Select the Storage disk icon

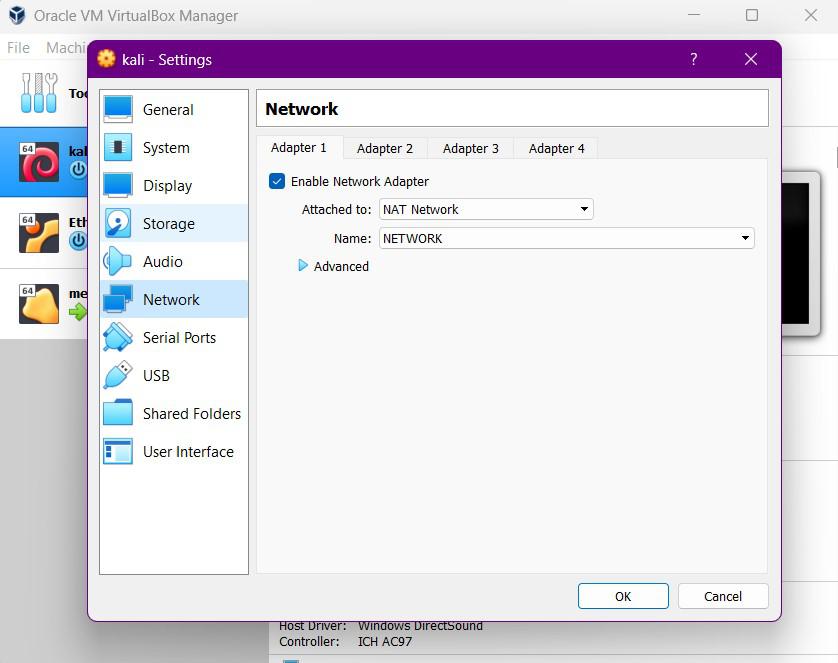click(x=118, y=223)
